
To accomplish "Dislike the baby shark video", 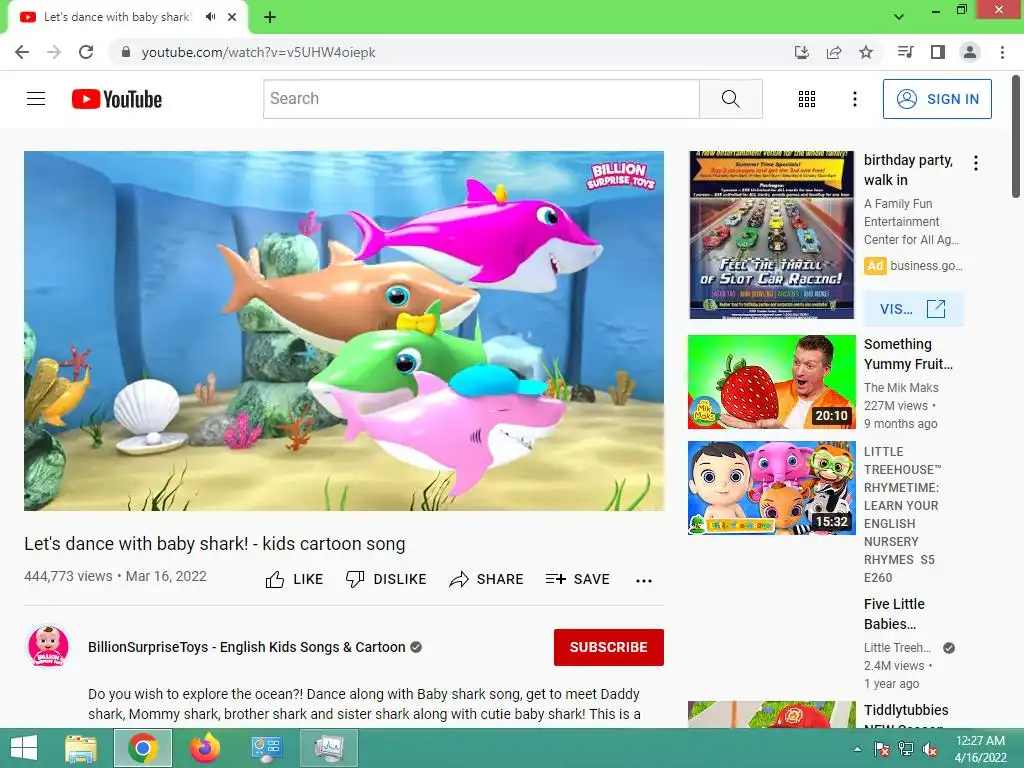I will [386, 579].
